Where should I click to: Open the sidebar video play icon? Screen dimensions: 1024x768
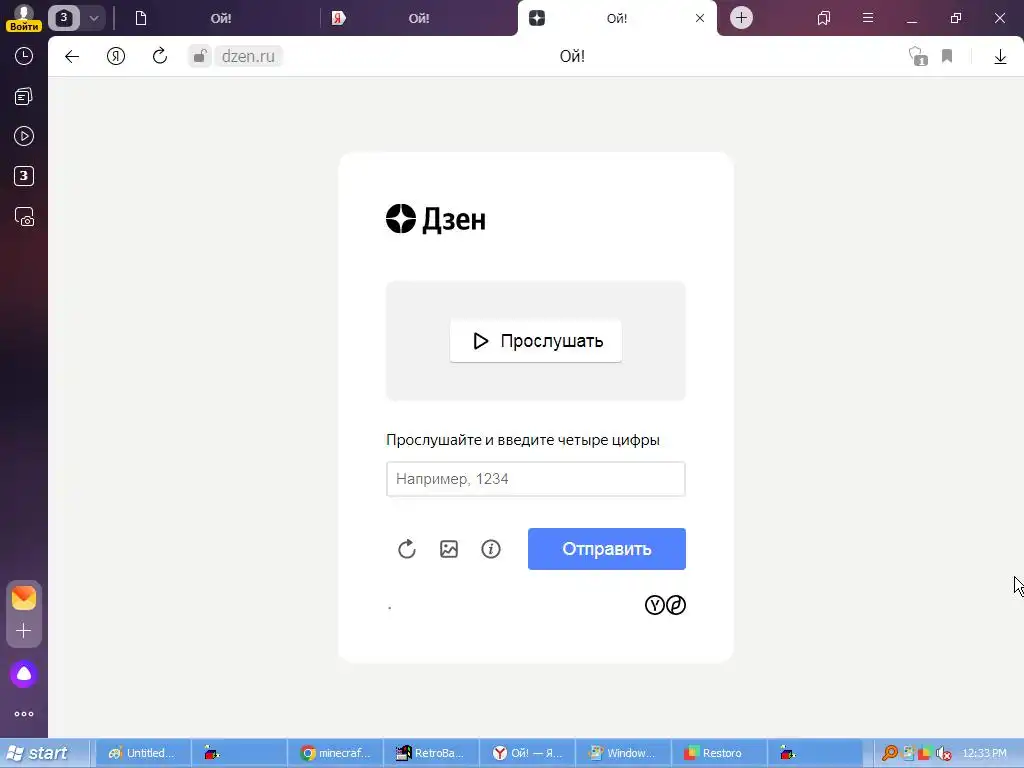(x=24, y=136)
